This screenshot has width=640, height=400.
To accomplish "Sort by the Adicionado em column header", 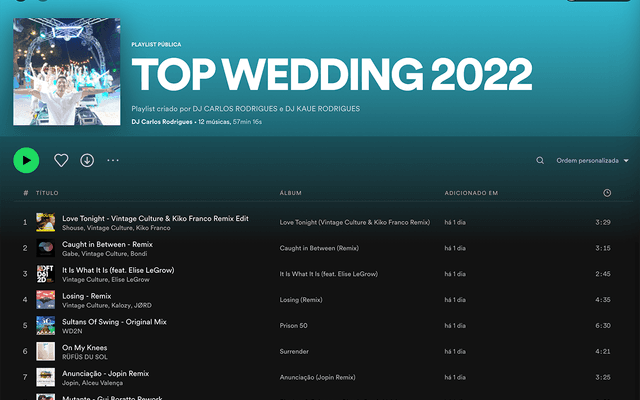I will click(x=471, y=192).
